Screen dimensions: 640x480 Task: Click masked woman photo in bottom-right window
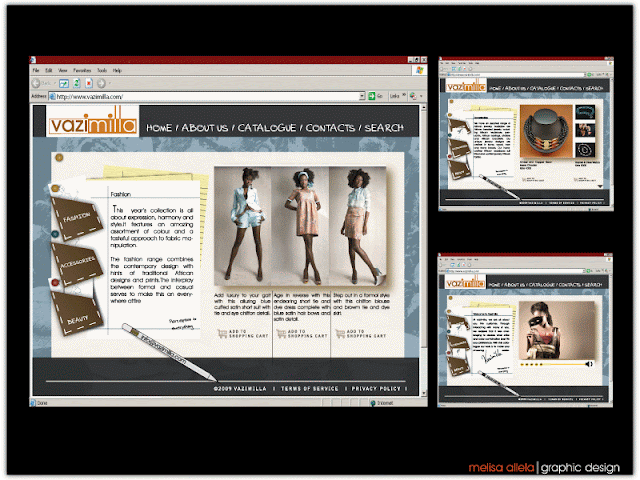[x=557, y=331]
